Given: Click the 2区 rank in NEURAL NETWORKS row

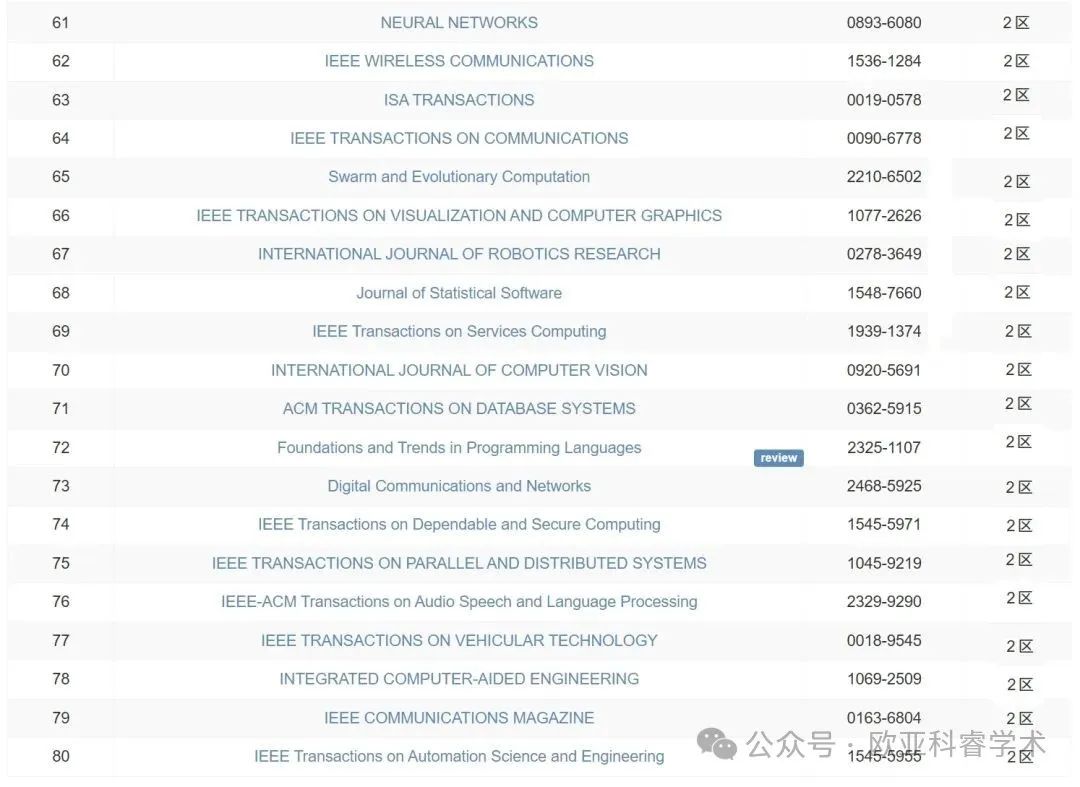Looking at the screenshot, I should [1016, 23].
